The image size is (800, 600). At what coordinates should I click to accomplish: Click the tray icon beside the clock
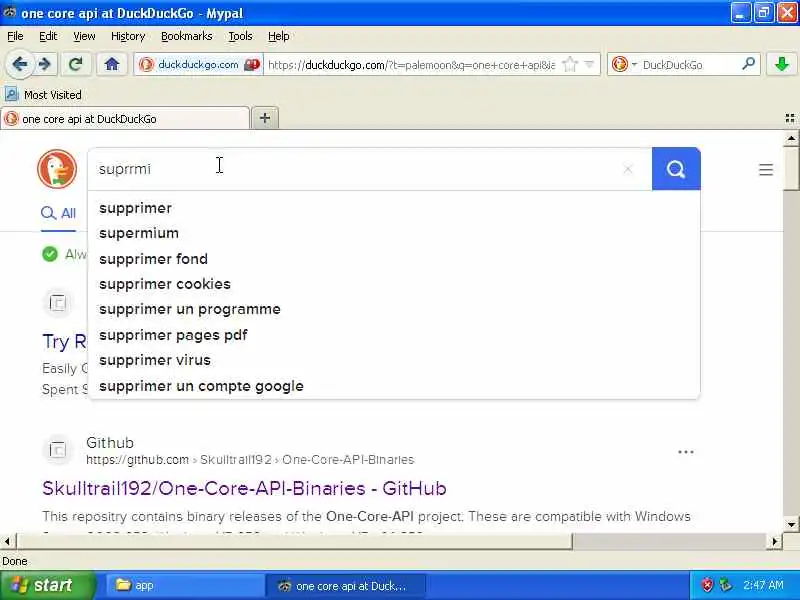pos(725,585)
